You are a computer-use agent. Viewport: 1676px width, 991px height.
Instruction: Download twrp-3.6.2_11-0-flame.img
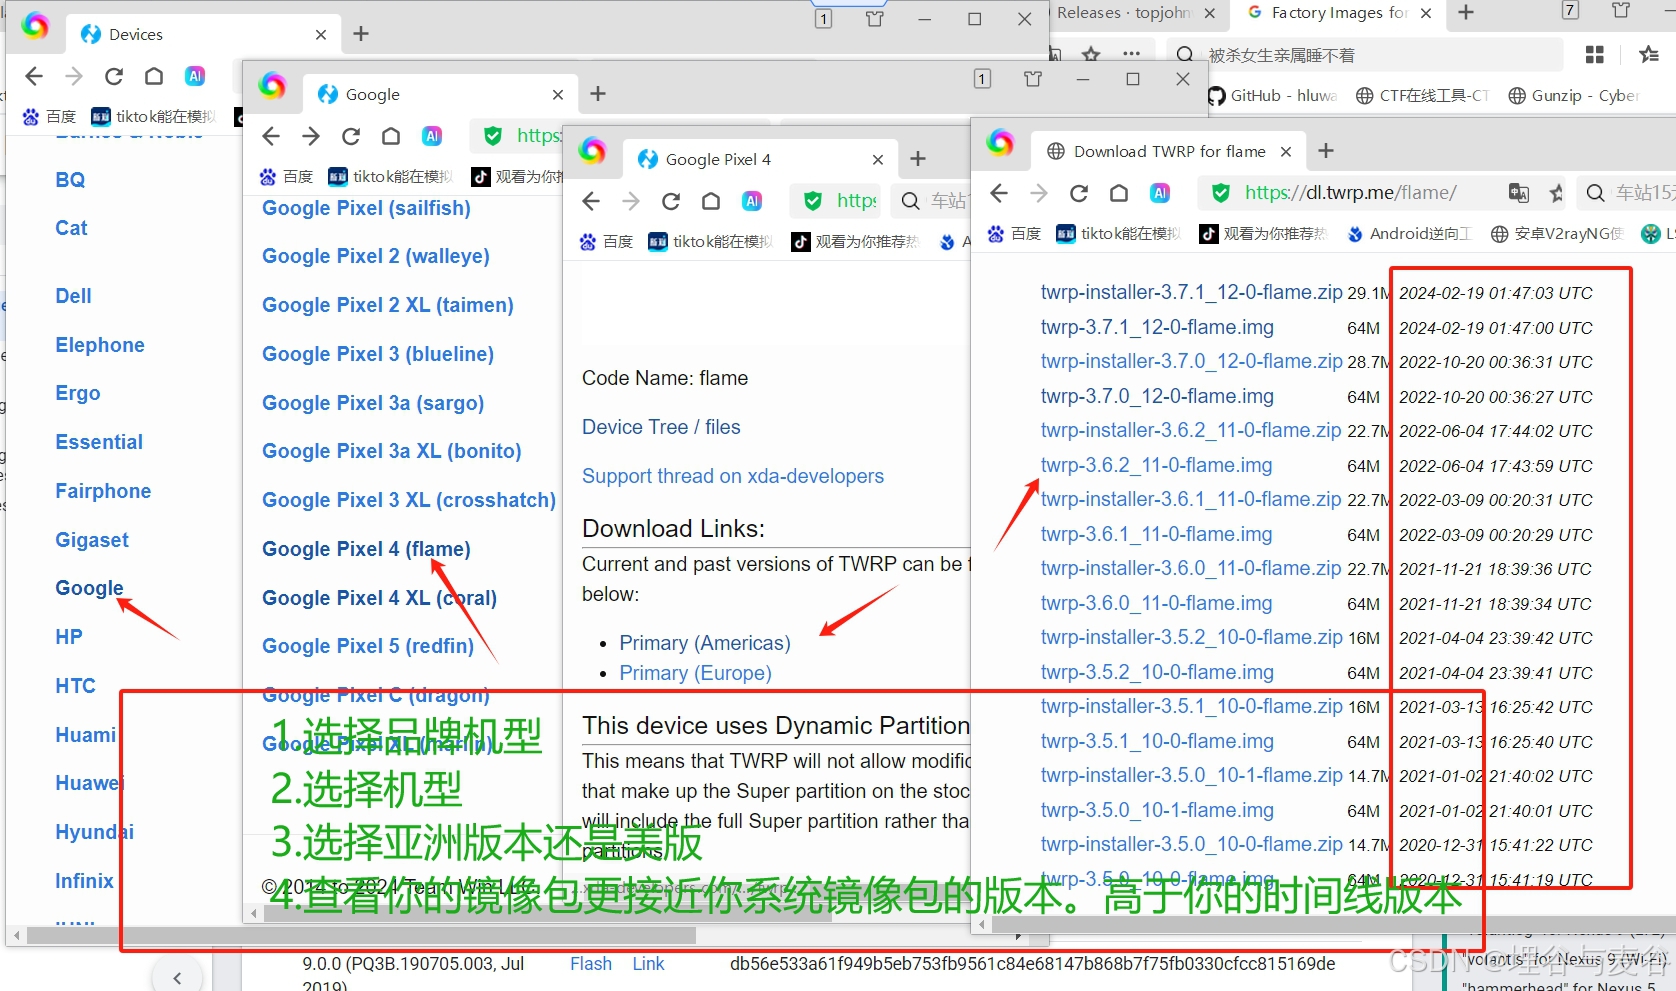click(x=1156, y=465)
